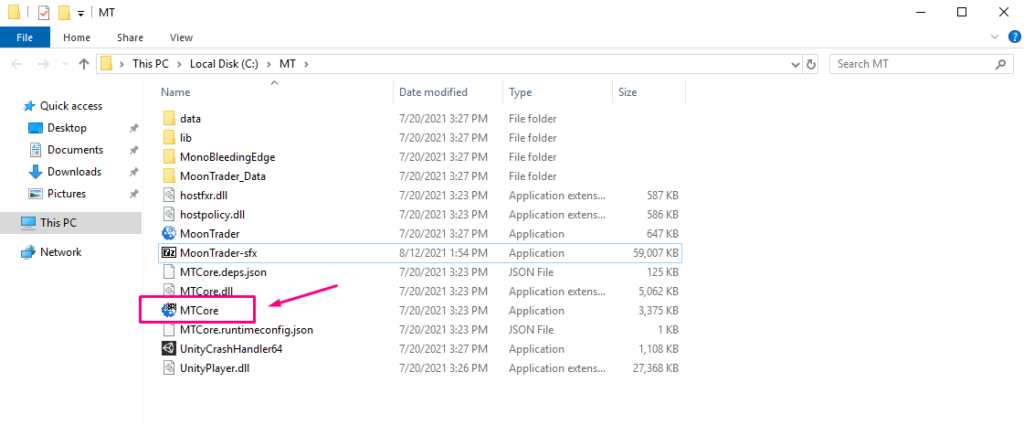The height and width of the screenshot is (425, 1024).
Task: Click the UnityPlayer.dll file icon
Action: [168, 368]
